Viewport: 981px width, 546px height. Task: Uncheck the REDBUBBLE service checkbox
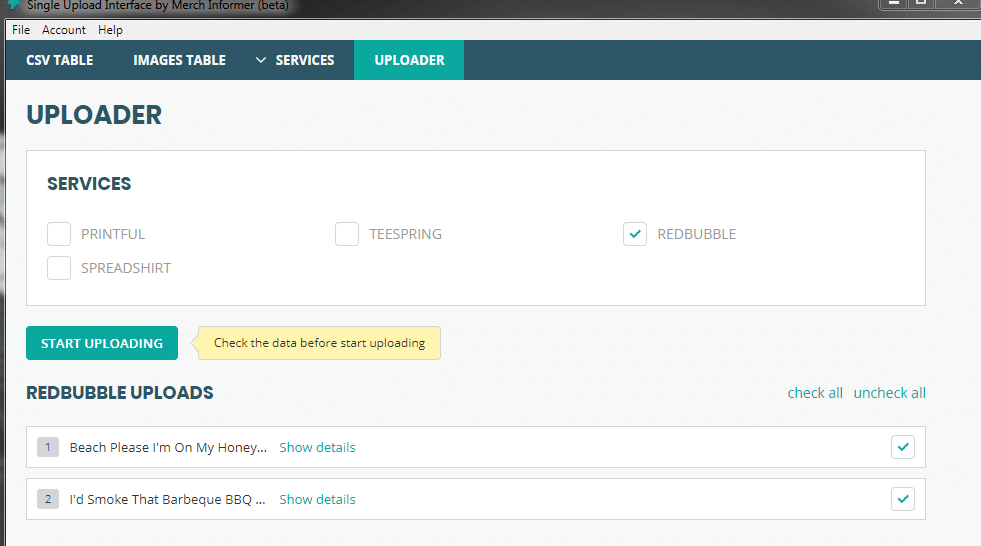(x=635, y=234)
